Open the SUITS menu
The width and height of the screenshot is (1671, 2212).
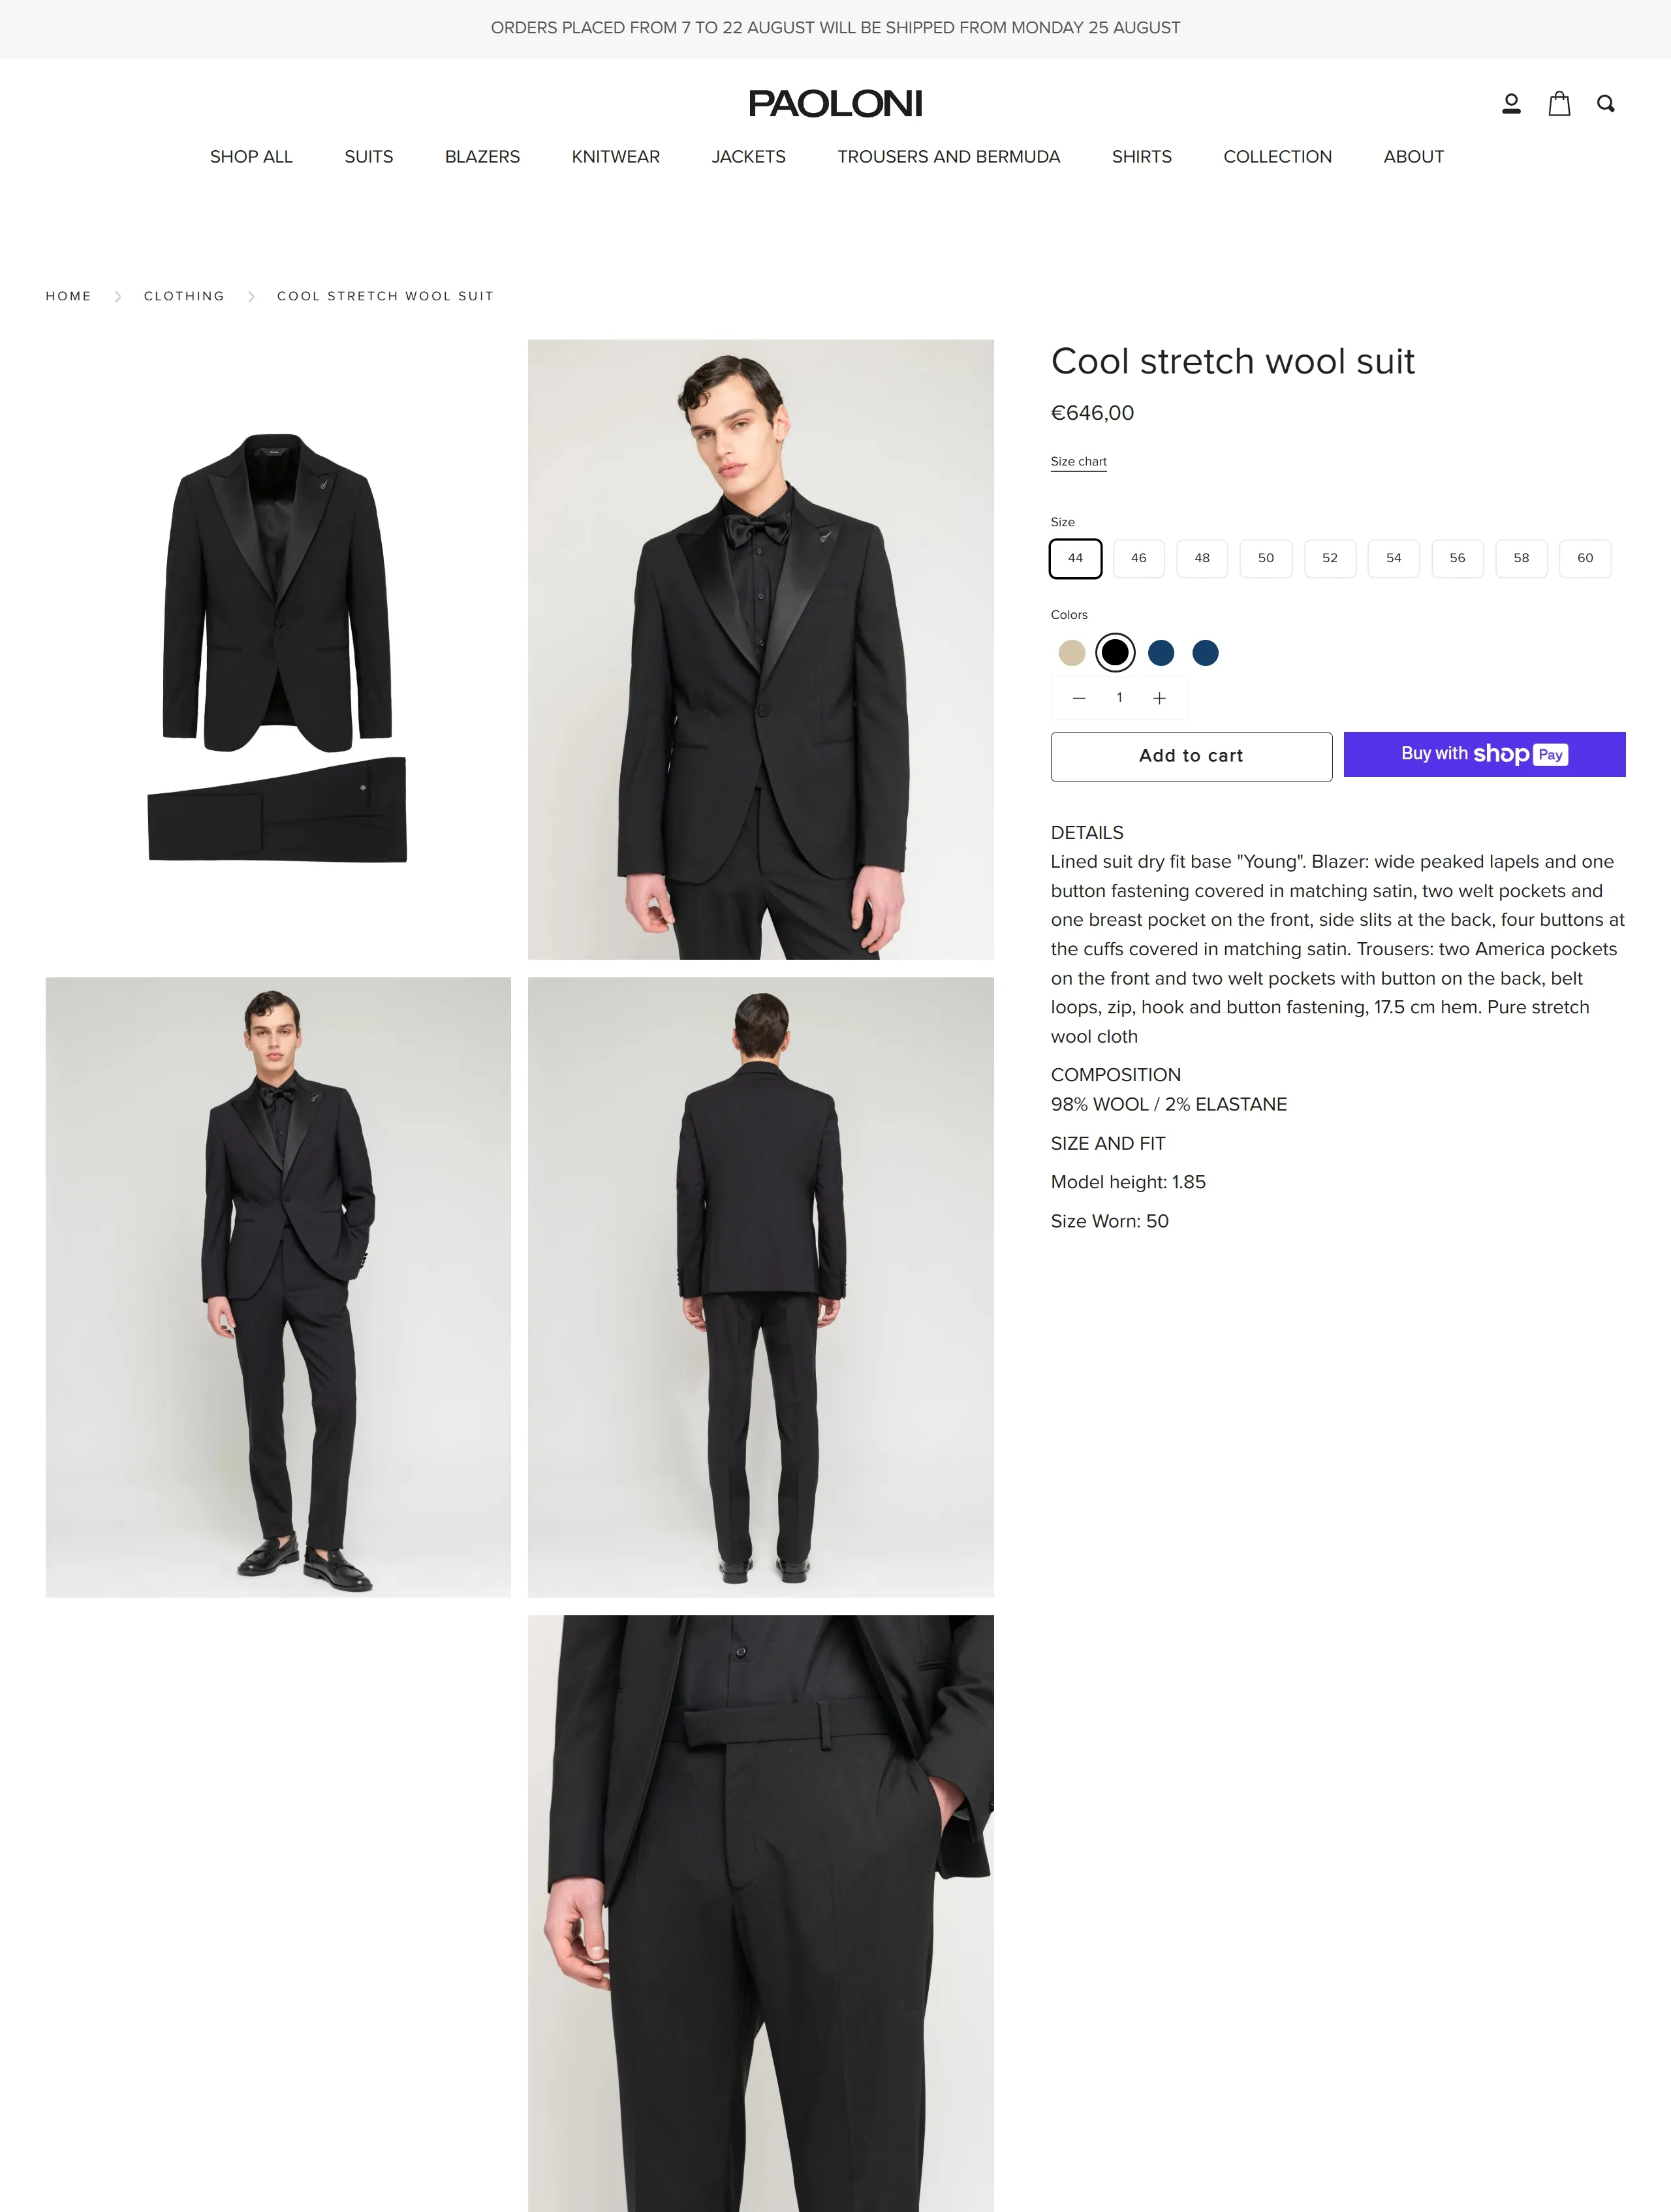(368, 157)
